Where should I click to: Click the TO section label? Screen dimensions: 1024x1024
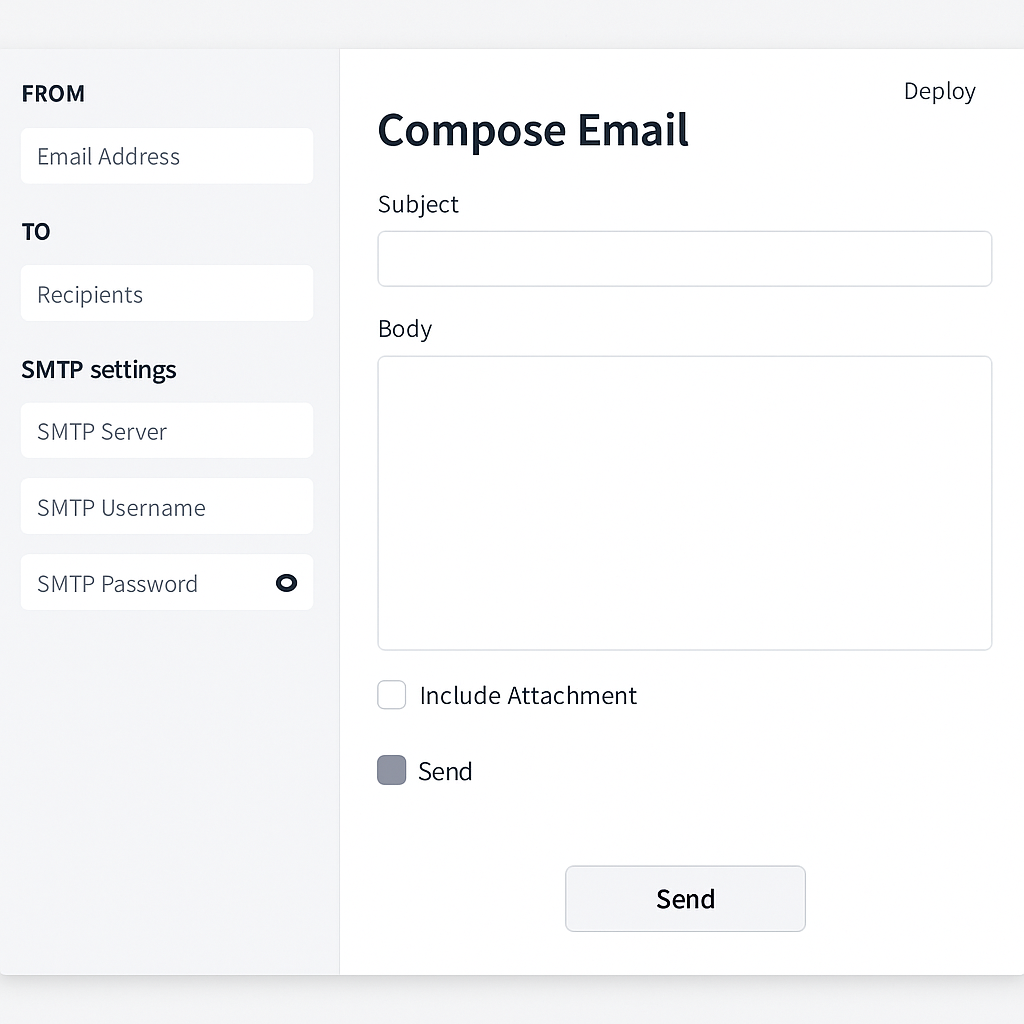pos(36,232)
